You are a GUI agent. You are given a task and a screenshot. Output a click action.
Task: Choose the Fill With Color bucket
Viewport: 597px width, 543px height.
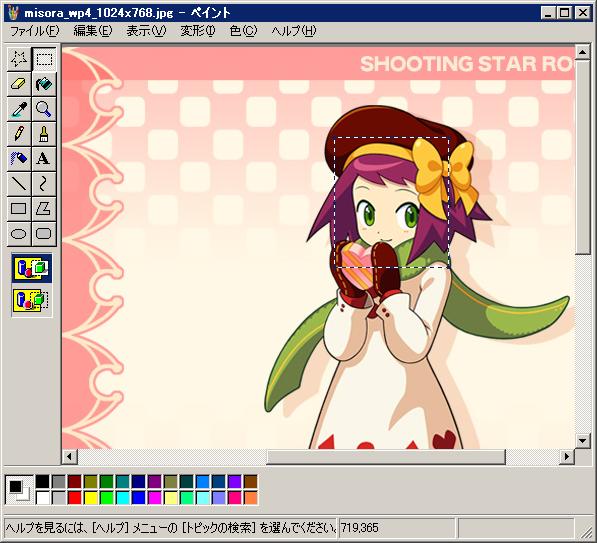pos(44,84)
